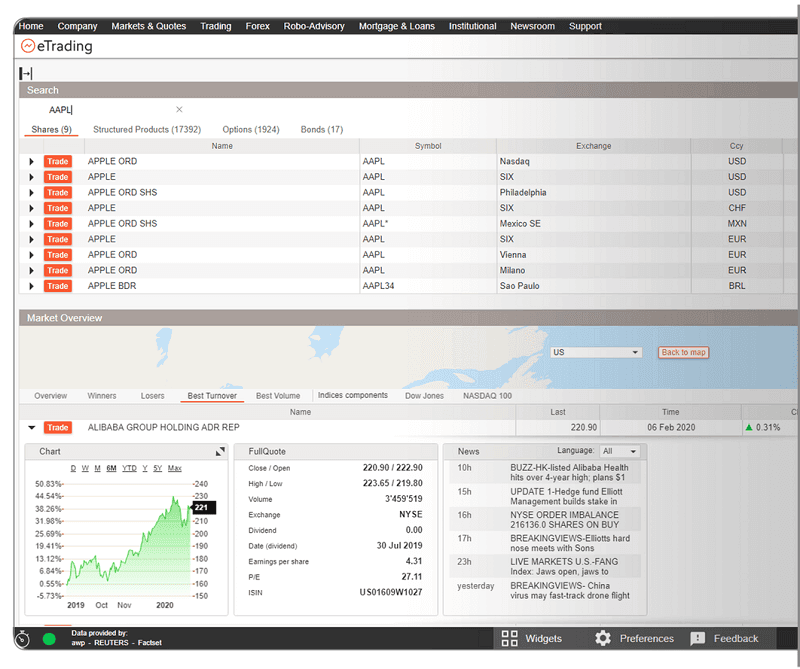Collapse the Alibaba Group Holding row
This screenshot has height=669, width=800.
[32, 428]
